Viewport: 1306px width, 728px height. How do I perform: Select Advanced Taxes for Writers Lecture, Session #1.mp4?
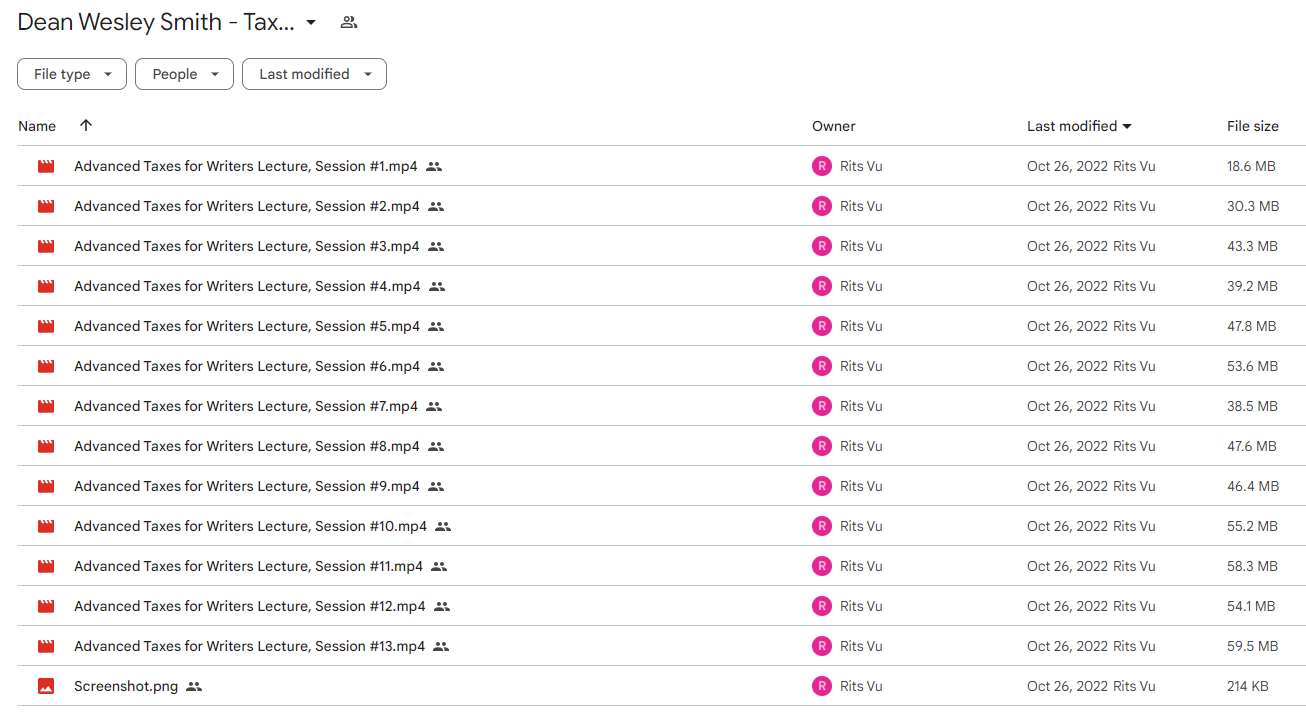pos(246,166)
